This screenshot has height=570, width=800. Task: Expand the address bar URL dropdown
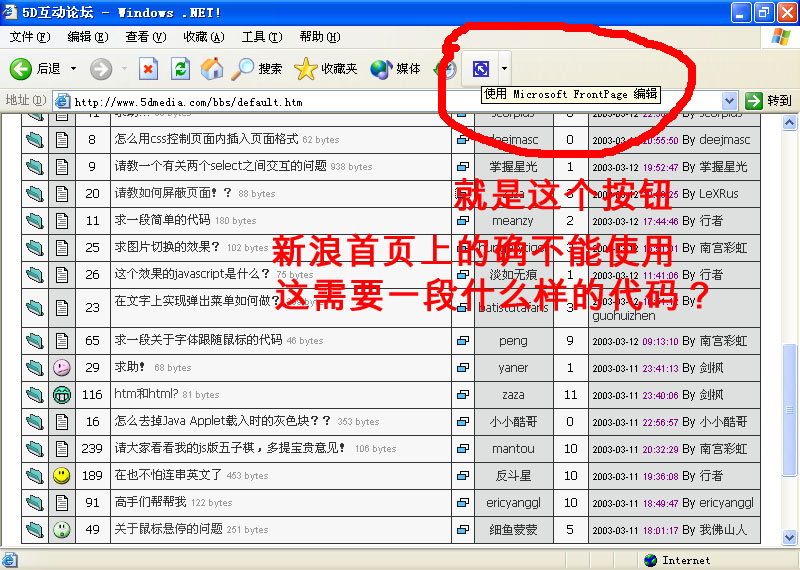pos(730,101)
